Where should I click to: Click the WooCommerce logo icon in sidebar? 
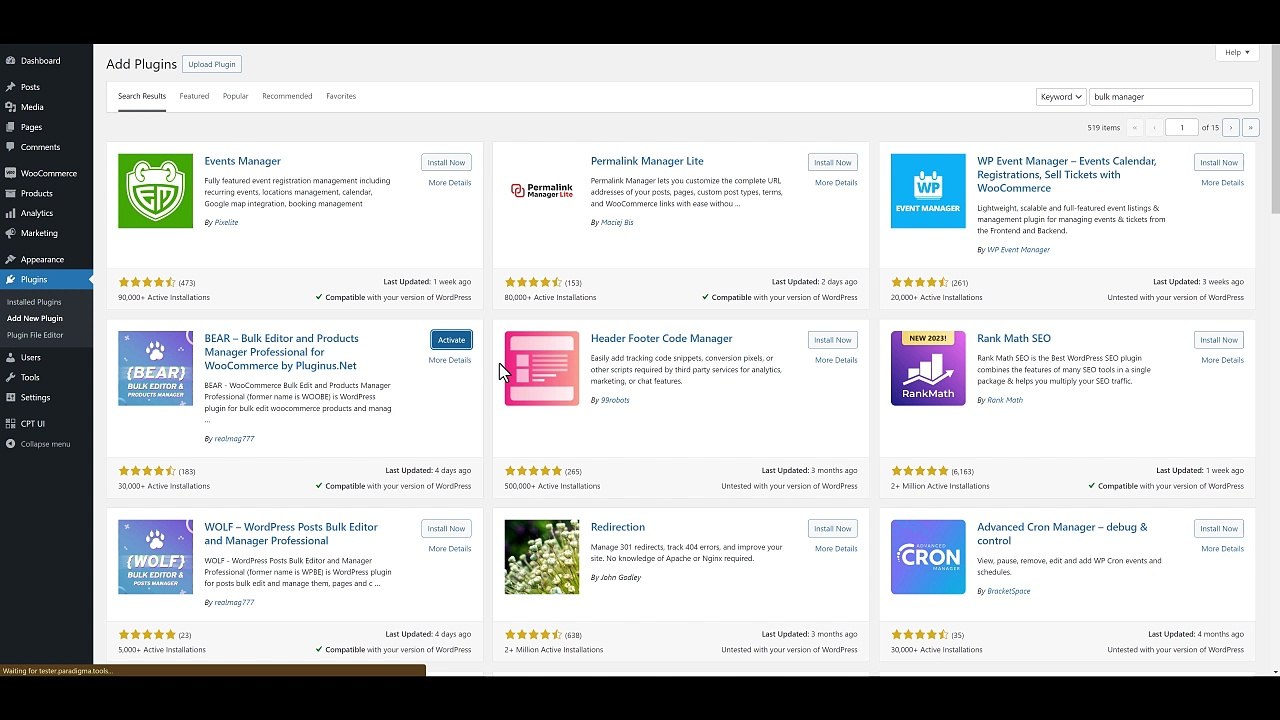pyautogui.click(x=11, y=173)
